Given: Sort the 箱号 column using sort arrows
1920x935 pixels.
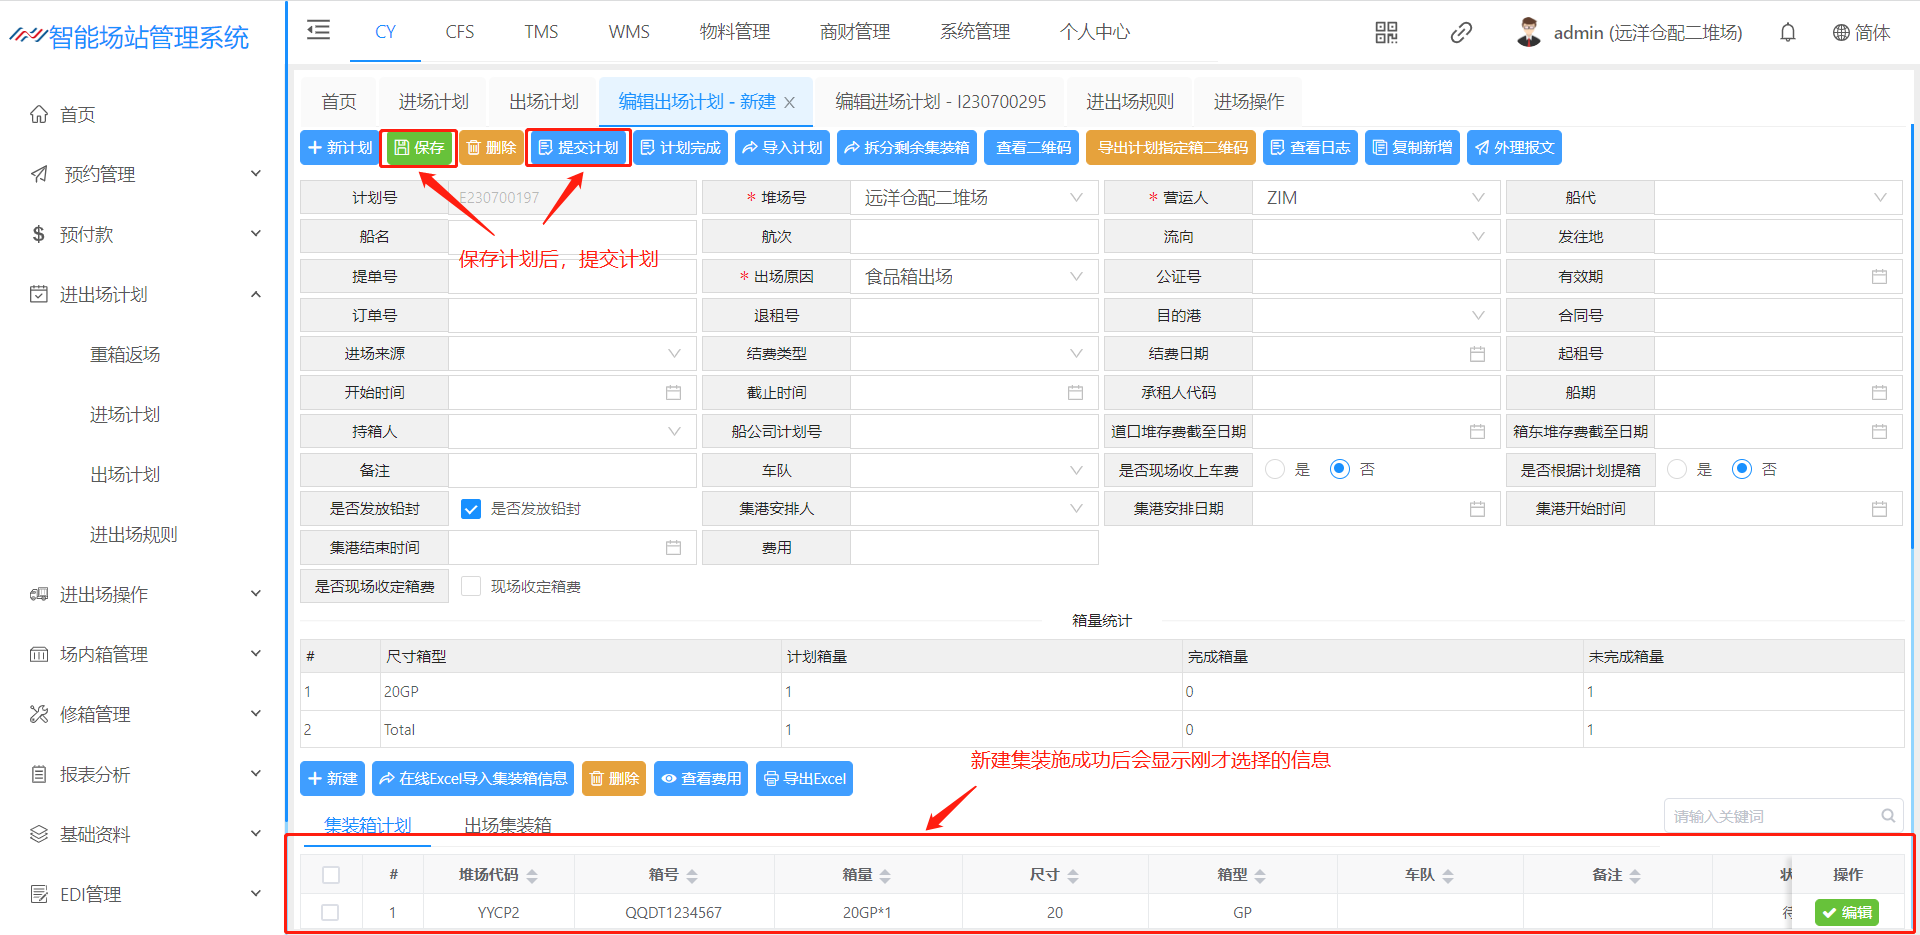Looking at the screenshot, I should click(692, 876).
